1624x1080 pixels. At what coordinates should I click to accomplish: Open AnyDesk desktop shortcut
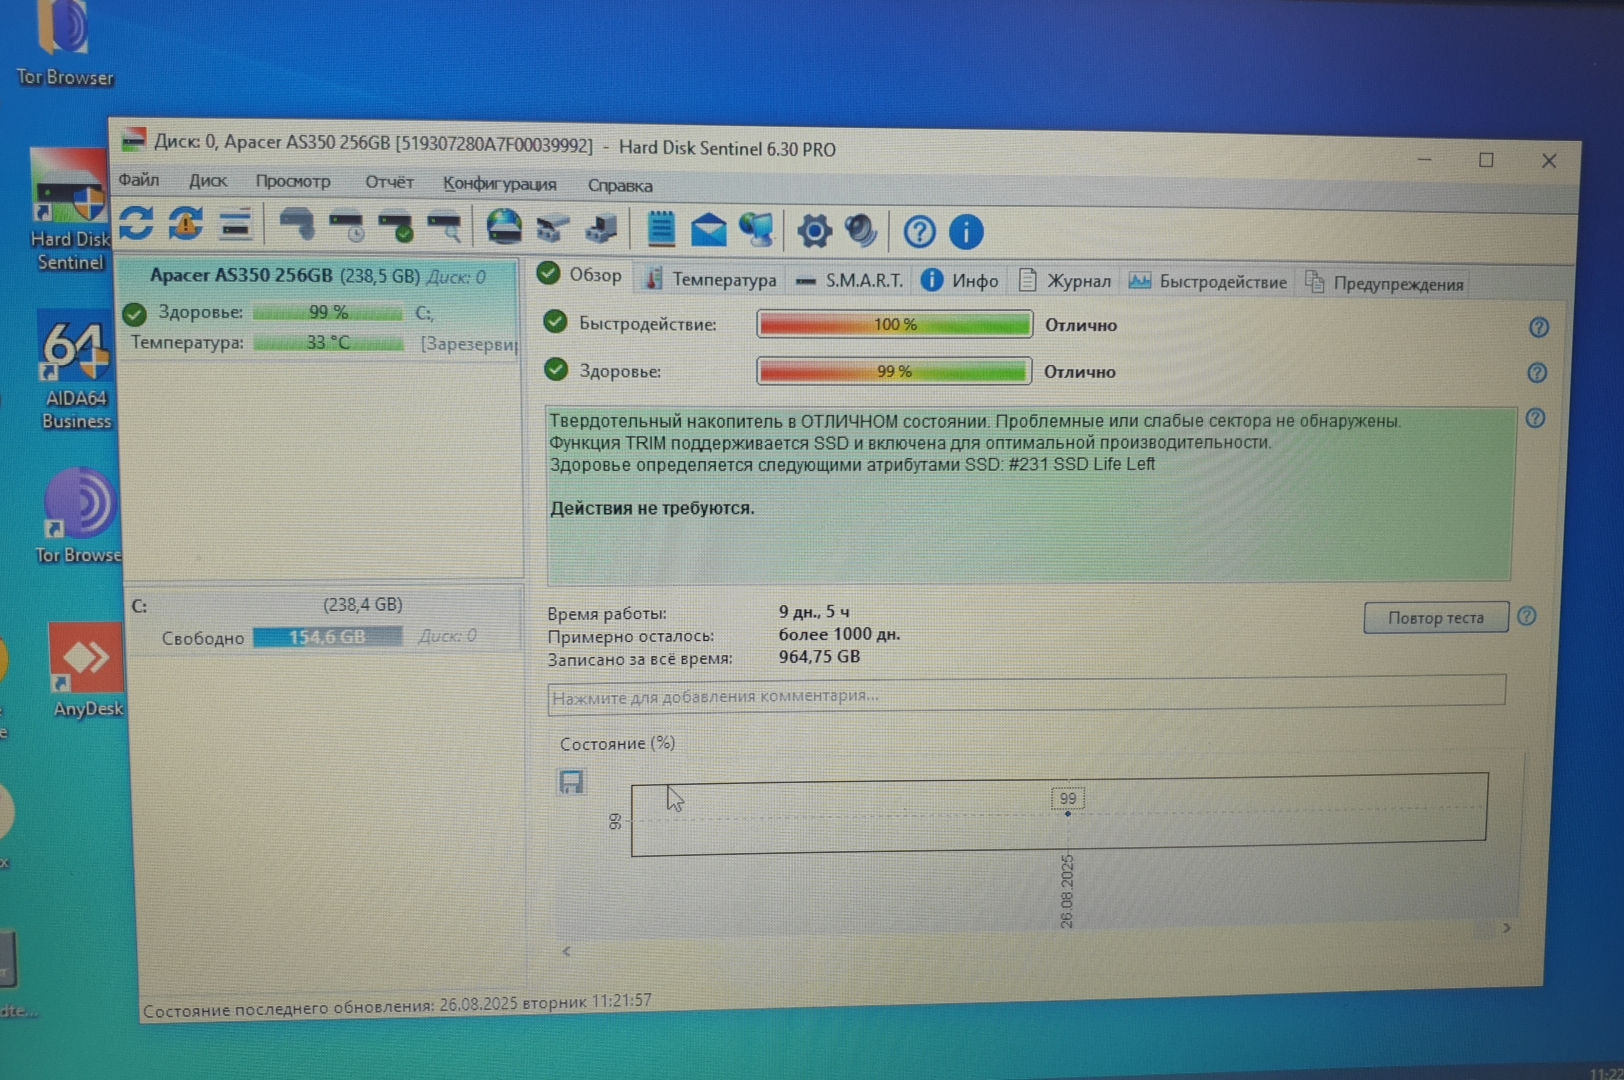(x=87, y=670)
